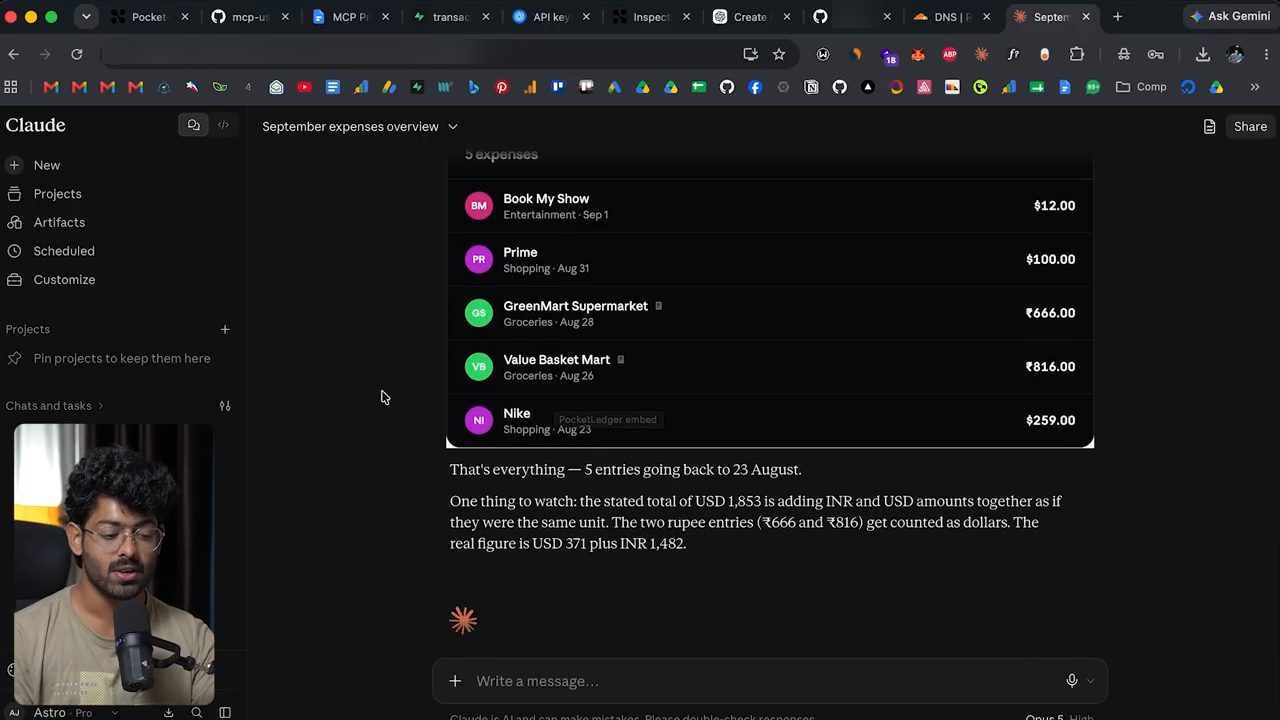The height and width of the screenshot is (720, 1280).
Task: Open the ABP Adblock Plus extension
Action: [x=950, y=55]
